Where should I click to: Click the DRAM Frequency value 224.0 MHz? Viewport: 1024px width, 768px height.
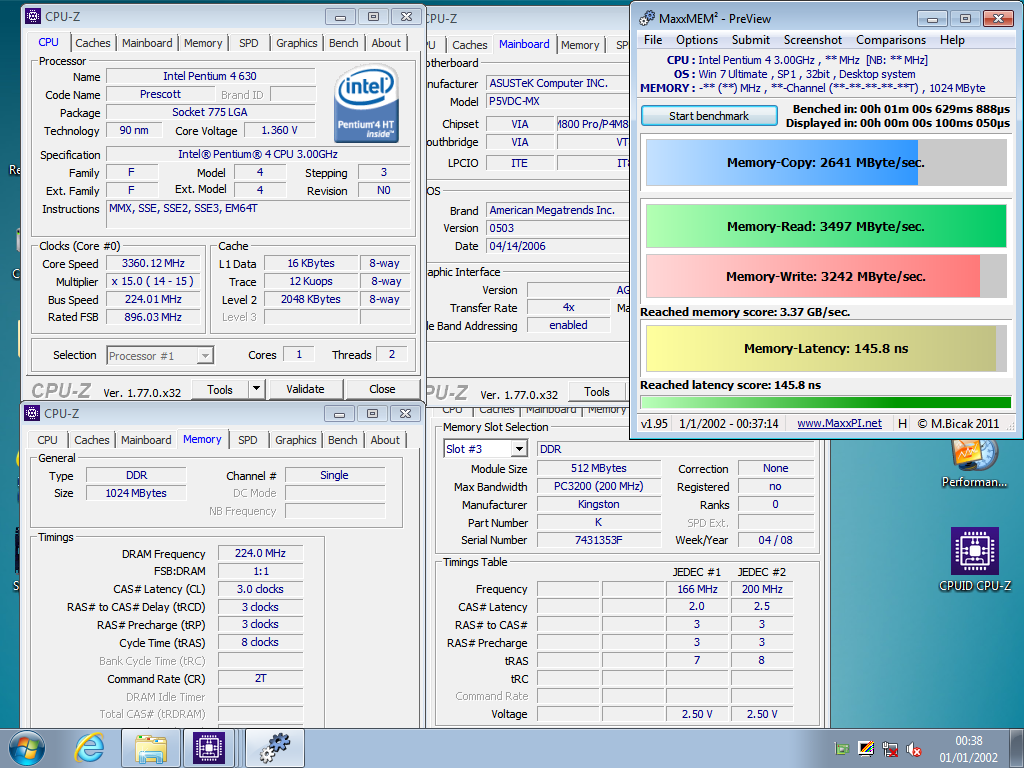[x=260, y=553]
